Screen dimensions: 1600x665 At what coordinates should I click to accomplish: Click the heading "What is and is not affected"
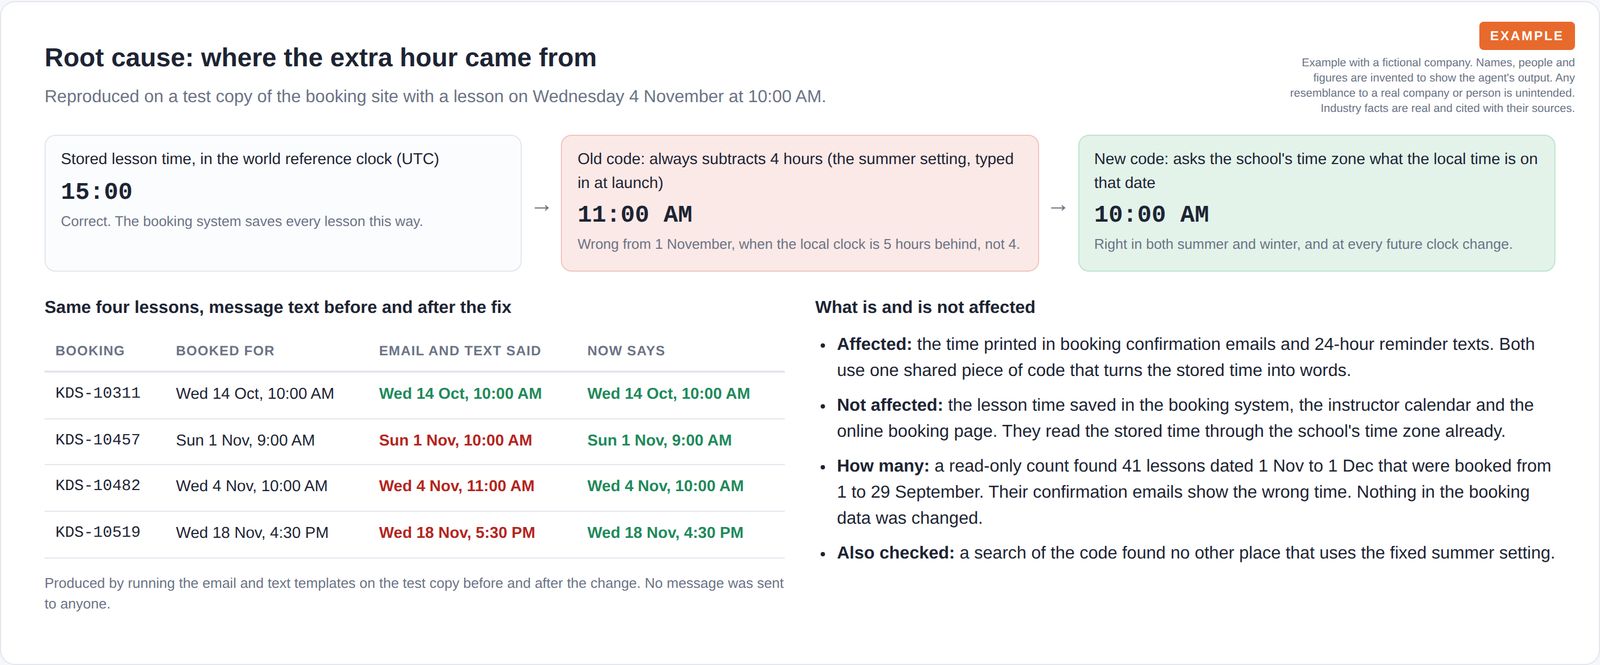925,308
